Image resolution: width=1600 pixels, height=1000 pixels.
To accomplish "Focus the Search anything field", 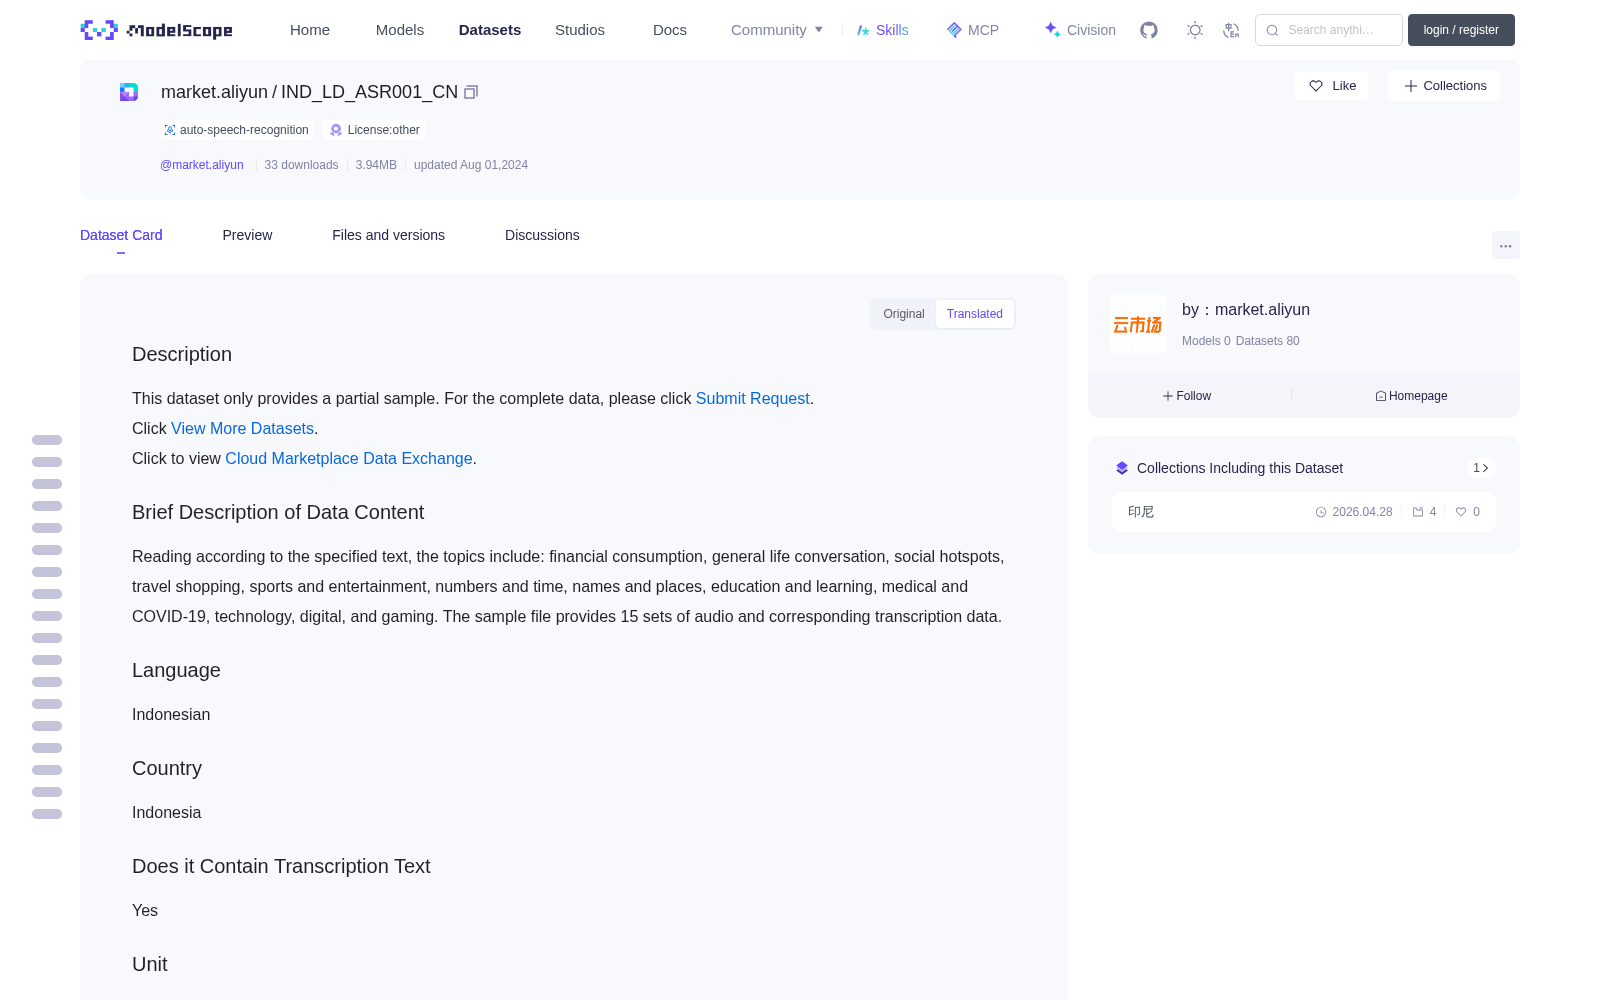I will point(1329,30).
